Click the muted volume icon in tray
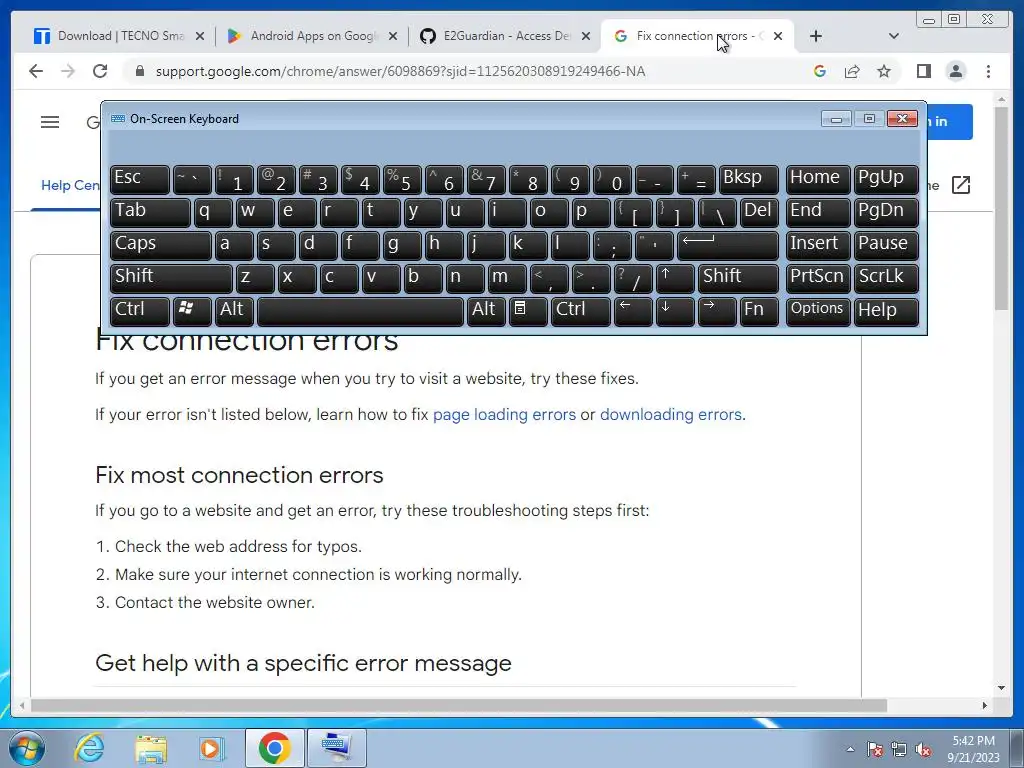 coord(923,750)
